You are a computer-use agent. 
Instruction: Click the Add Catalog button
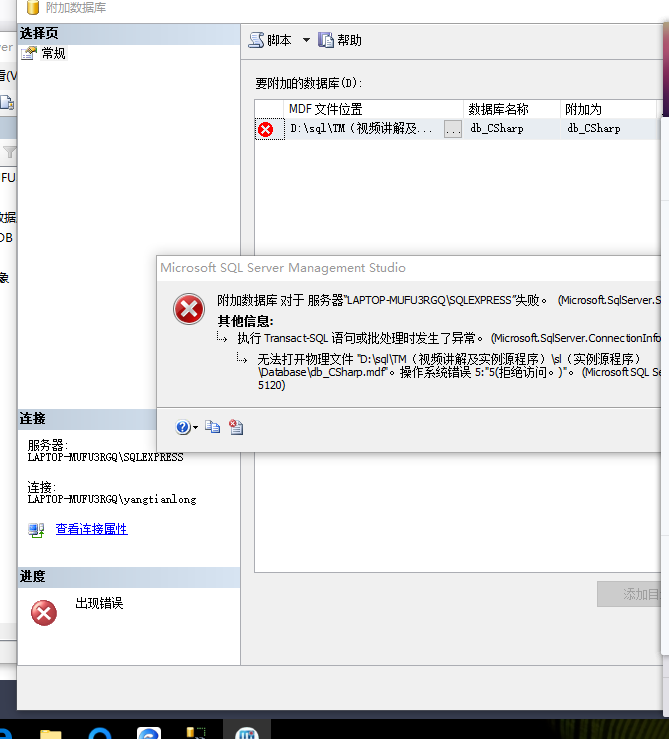coord(629,594)
